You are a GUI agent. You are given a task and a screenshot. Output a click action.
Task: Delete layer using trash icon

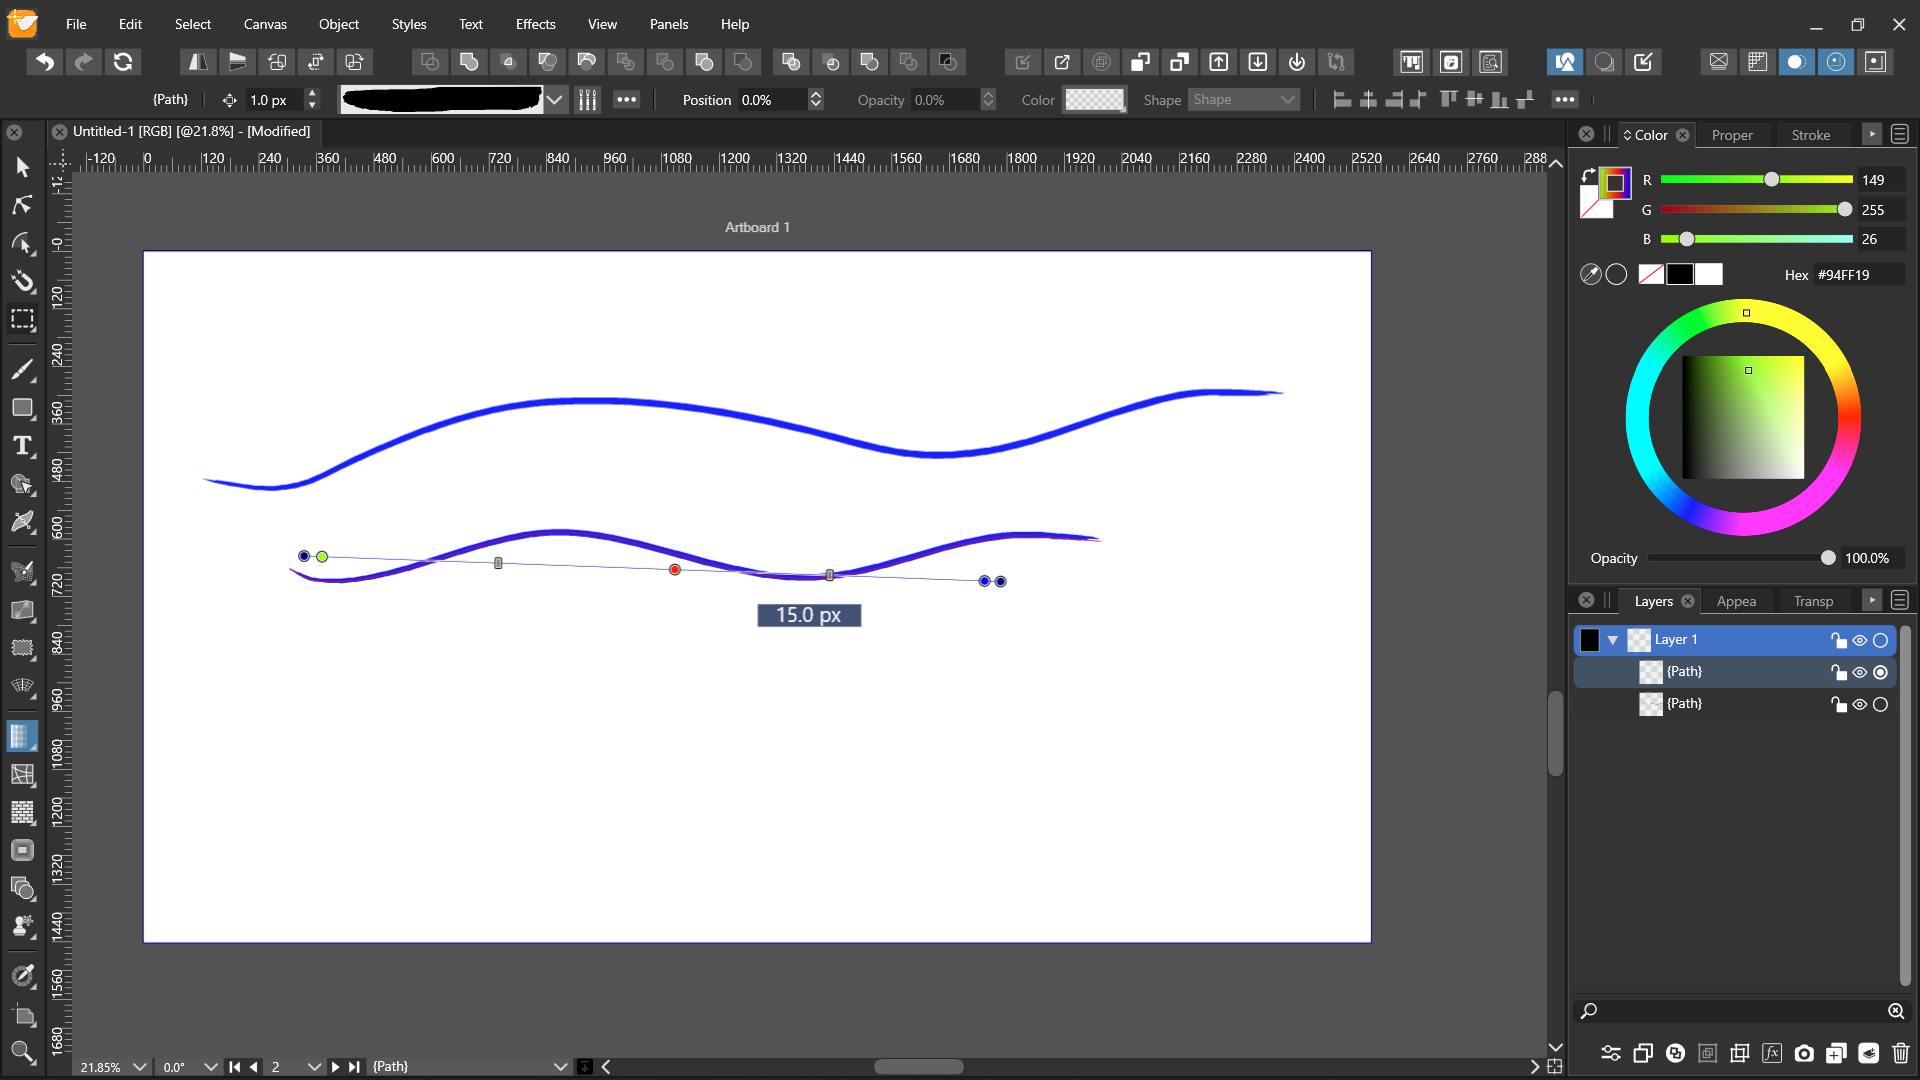(x=1900, y=1053)
